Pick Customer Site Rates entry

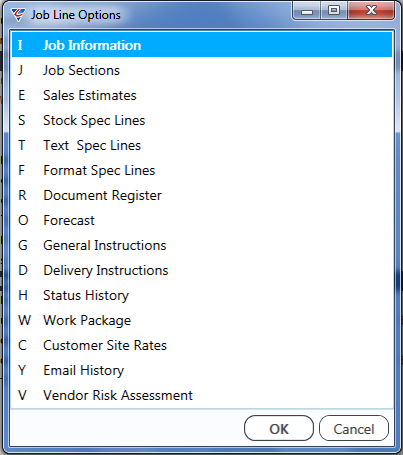[202, 345]
